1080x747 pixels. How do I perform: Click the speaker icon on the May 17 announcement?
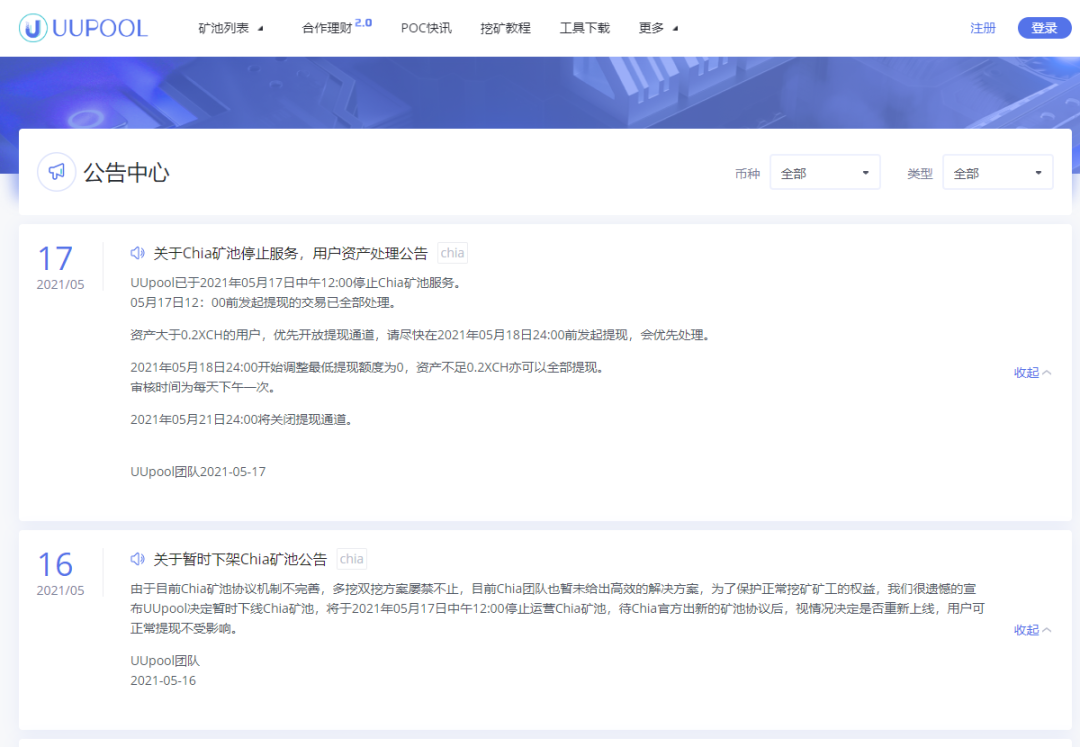point(138,252)
